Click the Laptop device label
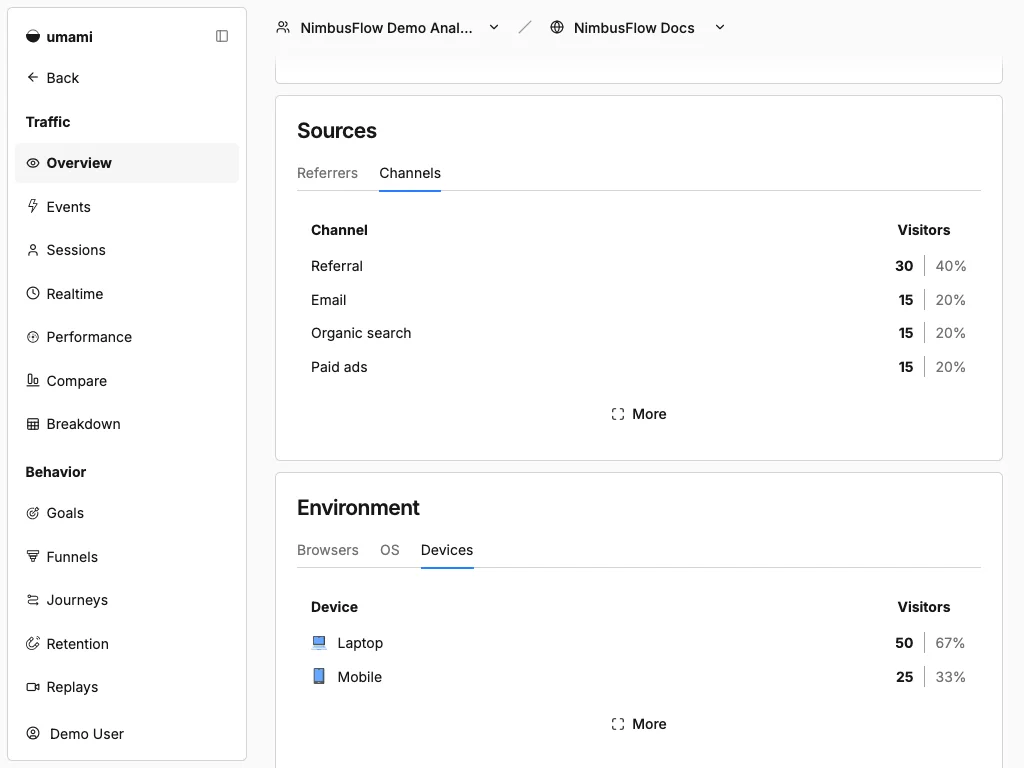 (x=360, y=643)
